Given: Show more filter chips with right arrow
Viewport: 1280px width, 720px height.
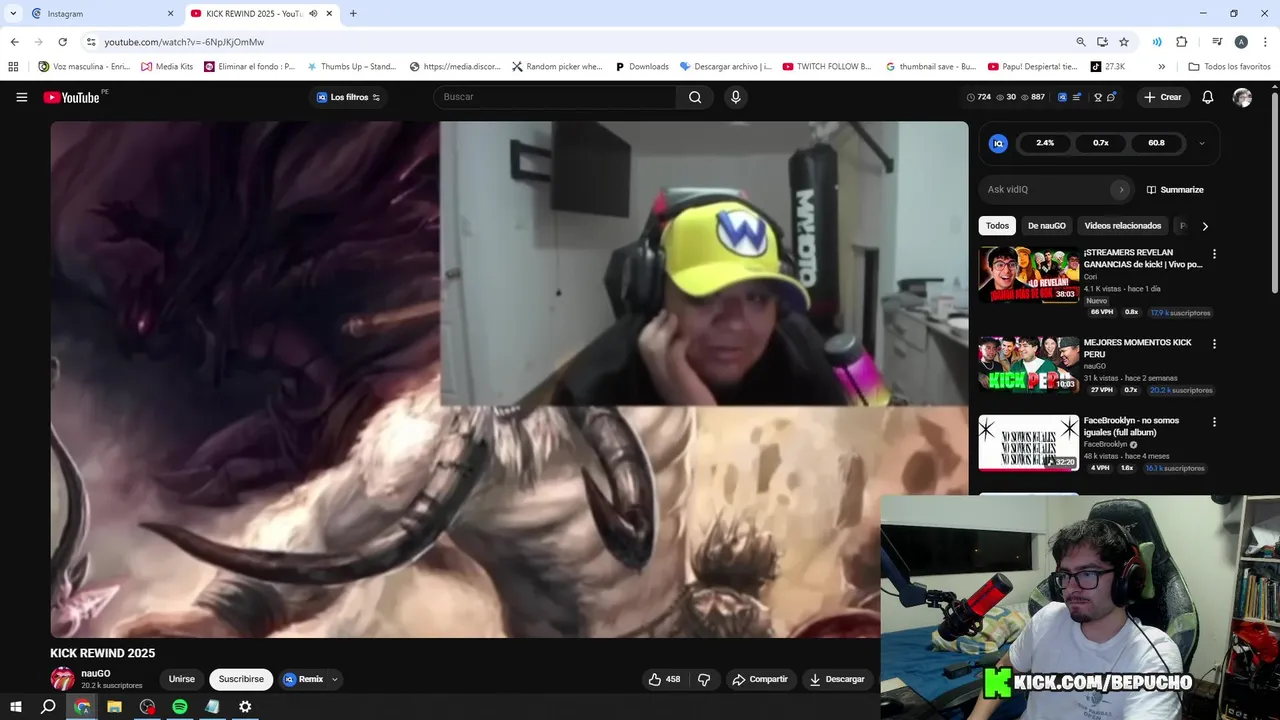Looking at the screenshot, I should pyautogui.click(x=1205, y=226).
